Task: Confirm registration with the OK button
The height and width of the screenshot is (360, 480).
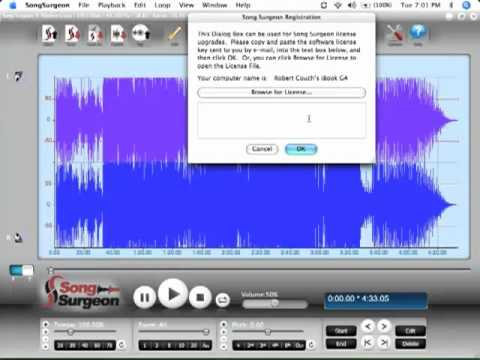Action: pos(301,149)
